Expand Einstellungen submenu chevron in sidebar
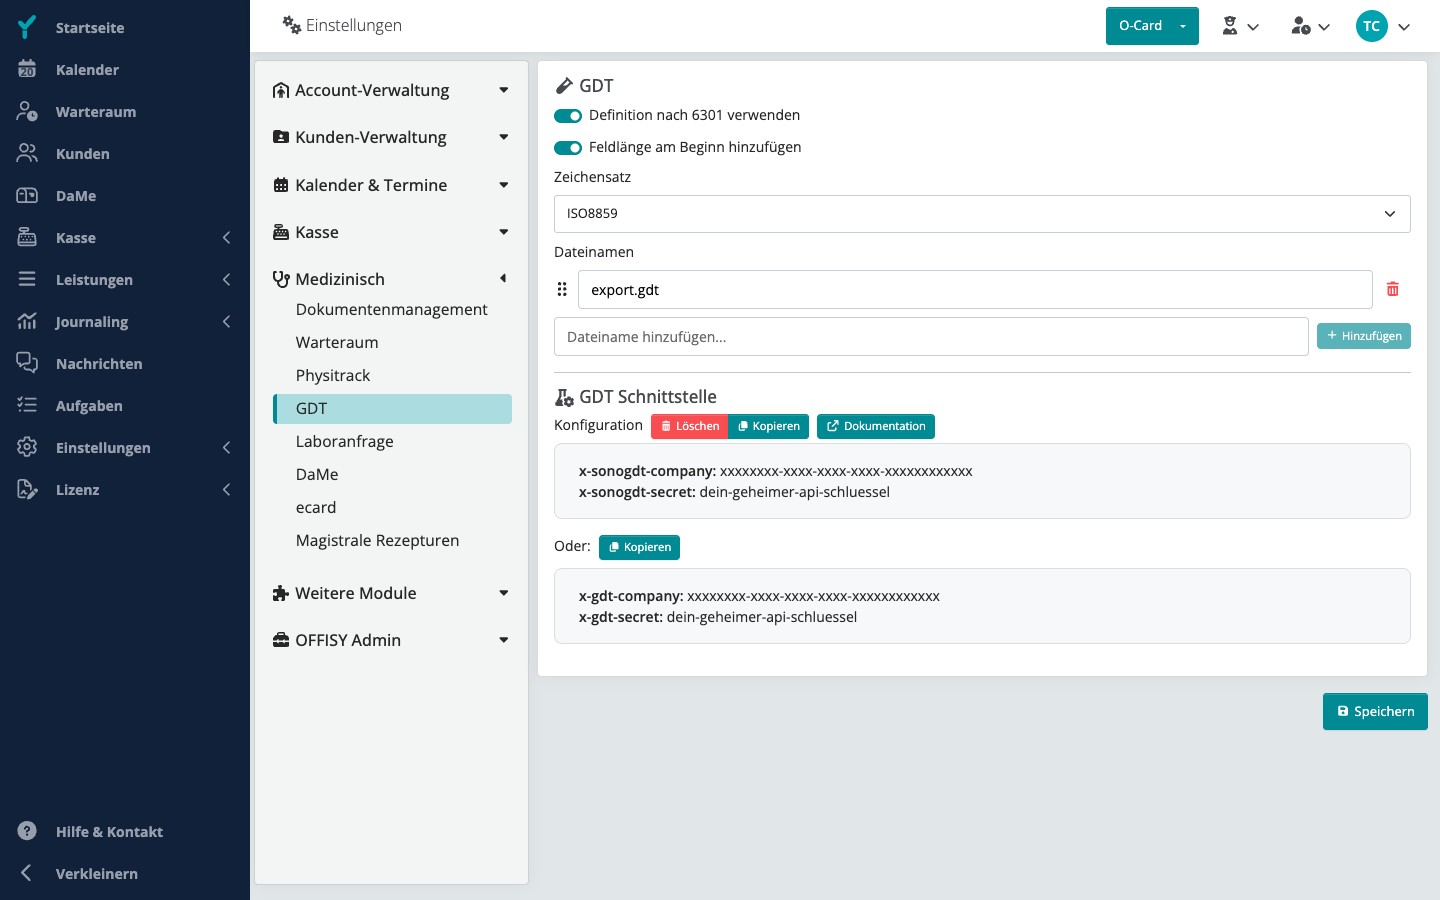Viewport: 1440px width, 900px height. (226, 448)
